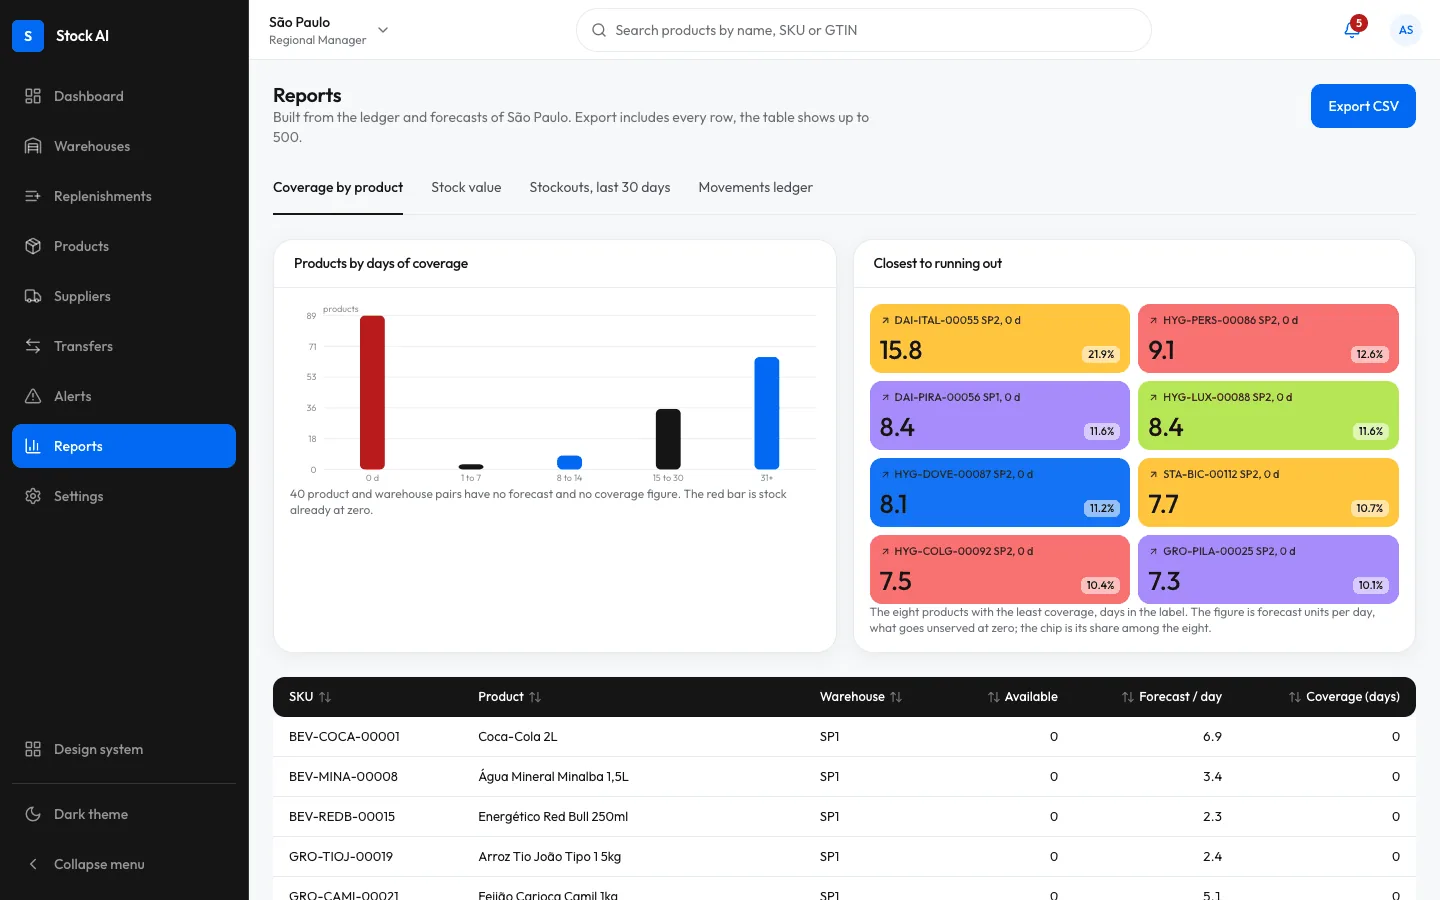Open the HYG-PERS-00086 card
1440x900 pixels.
click(1268, 338)
